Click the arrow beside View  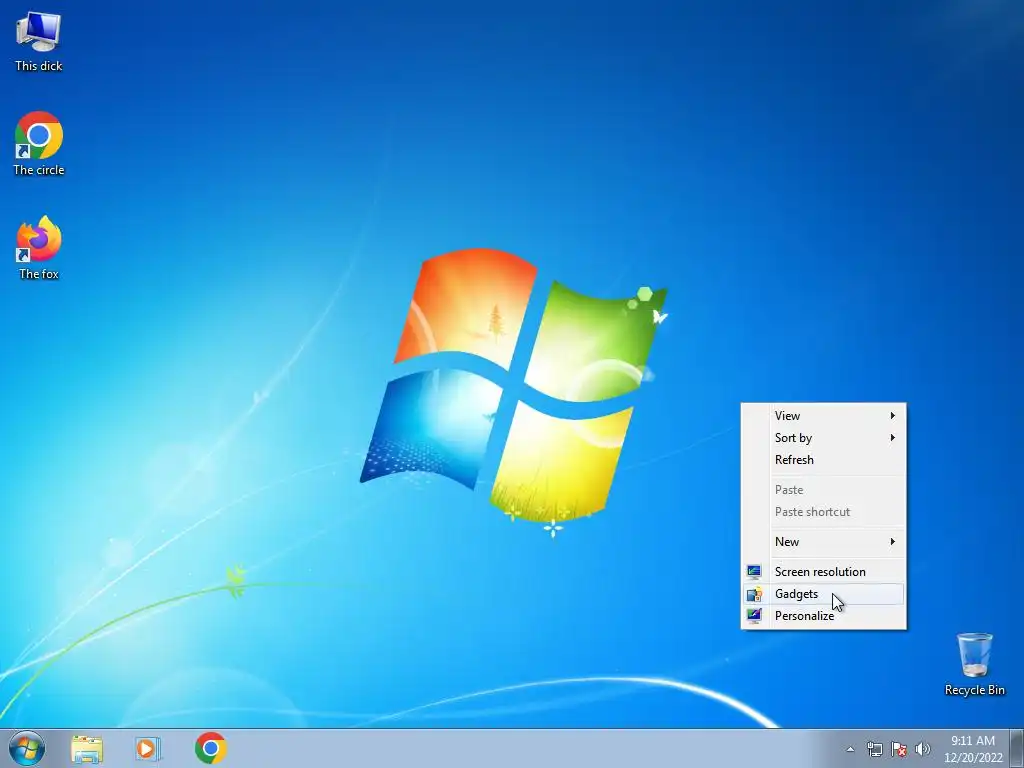coord(893,415)
